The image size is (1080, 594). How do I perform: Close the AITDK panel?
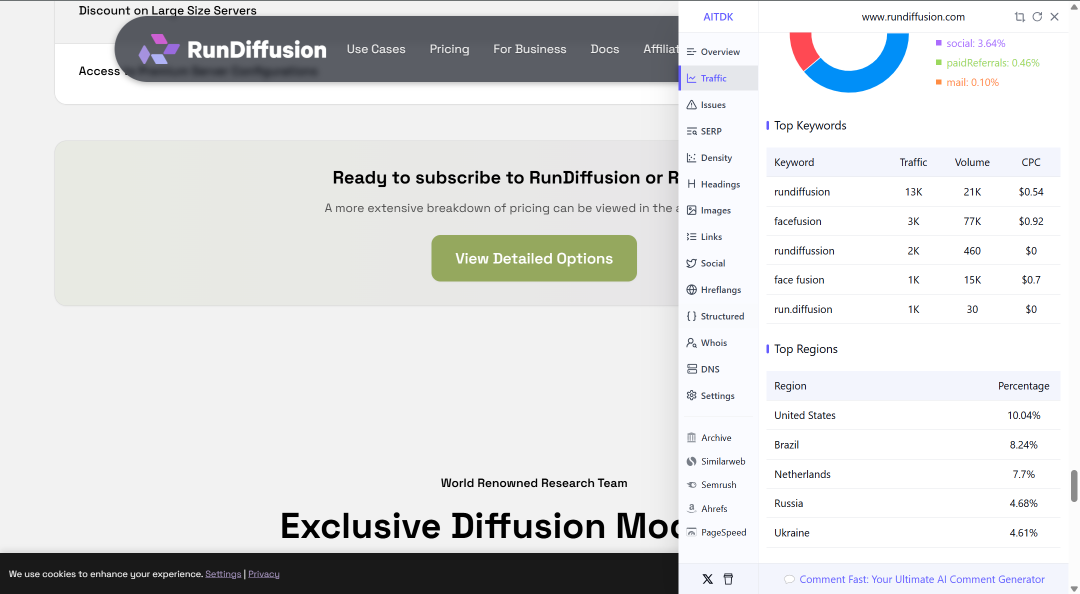click(x=1055, y=17)
